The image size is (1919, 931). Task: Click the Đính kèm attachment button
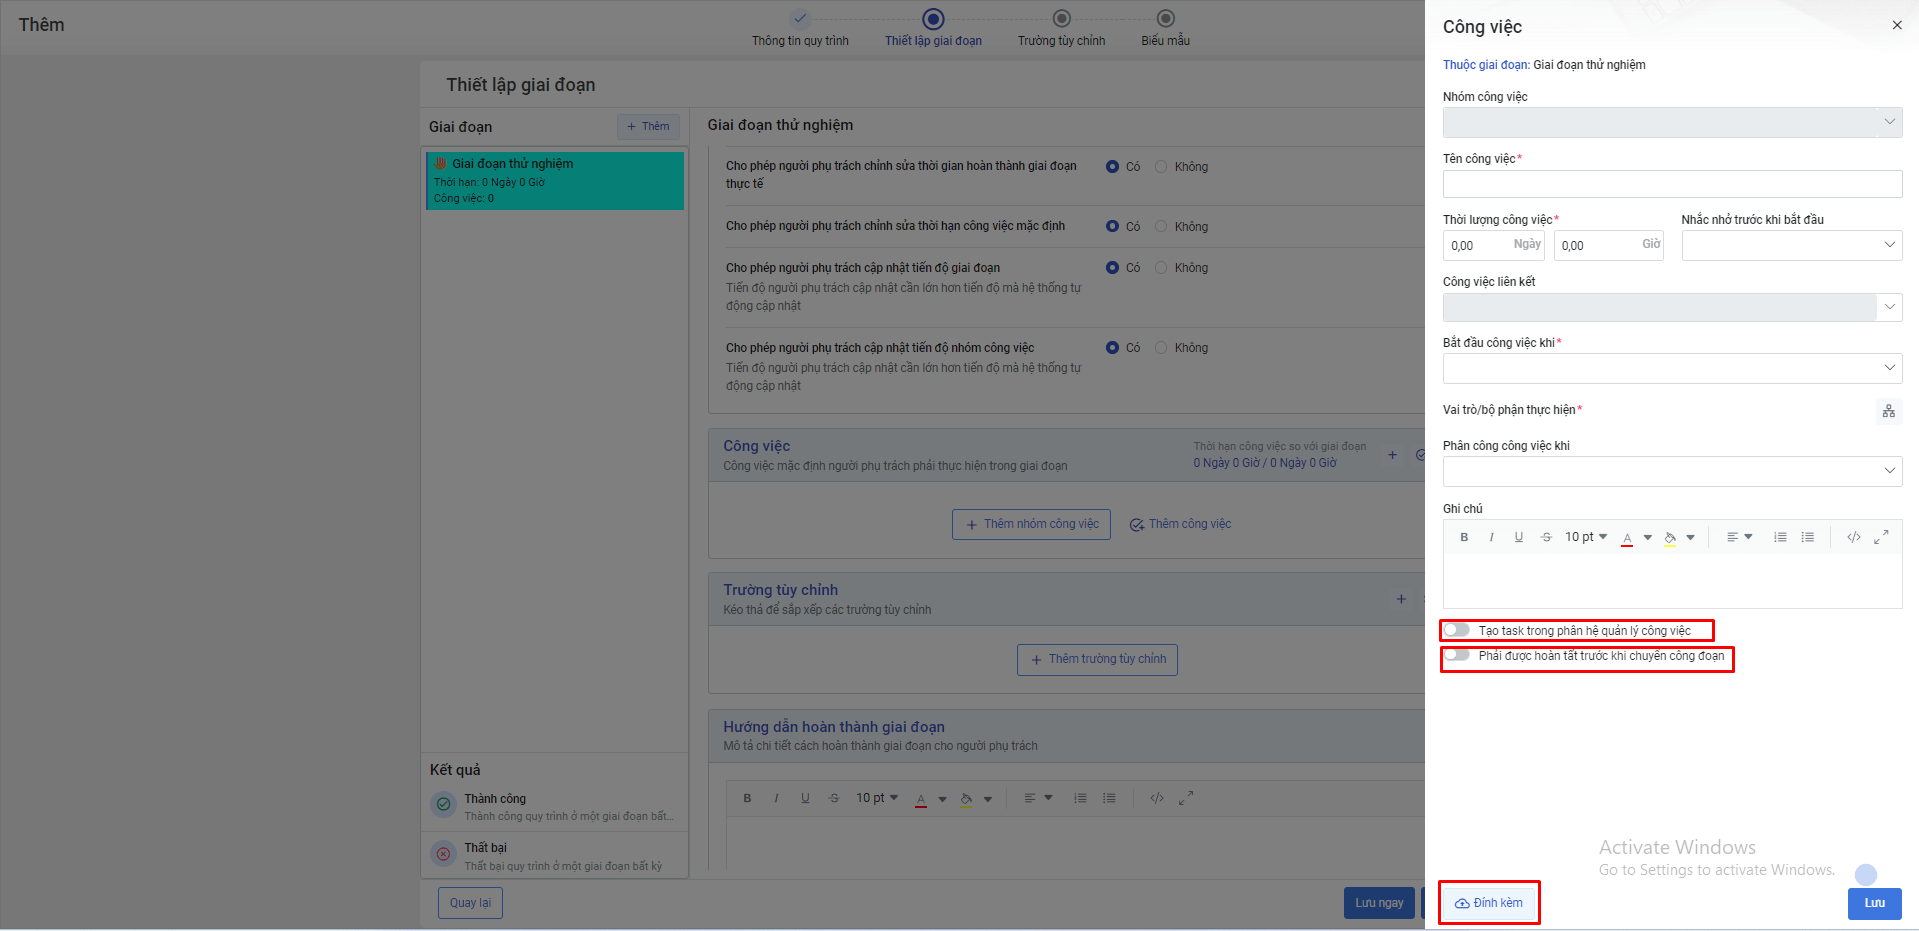pyautogui.click(x=1489, y=903)
